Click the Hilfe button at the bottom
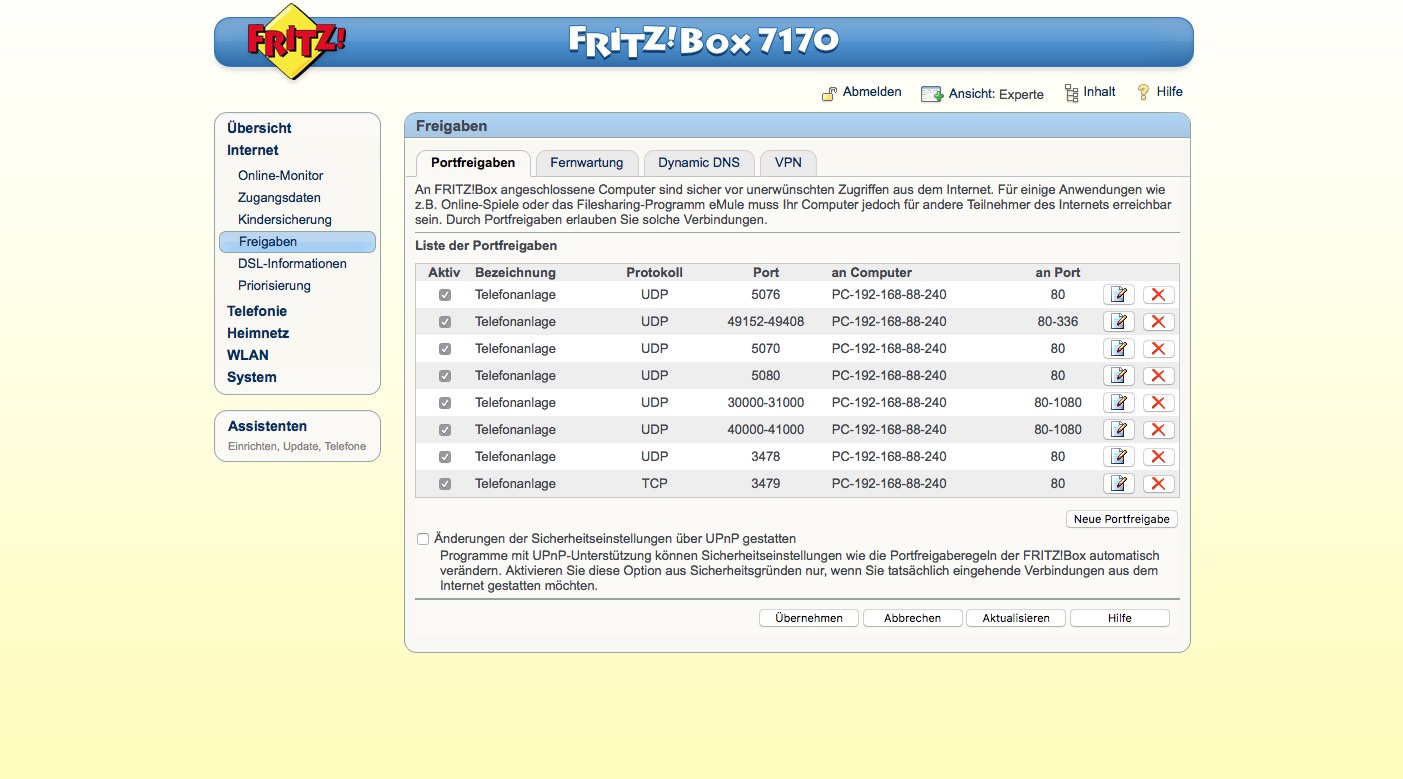This screenshot has width=1403, height=779. (1120, 618)
